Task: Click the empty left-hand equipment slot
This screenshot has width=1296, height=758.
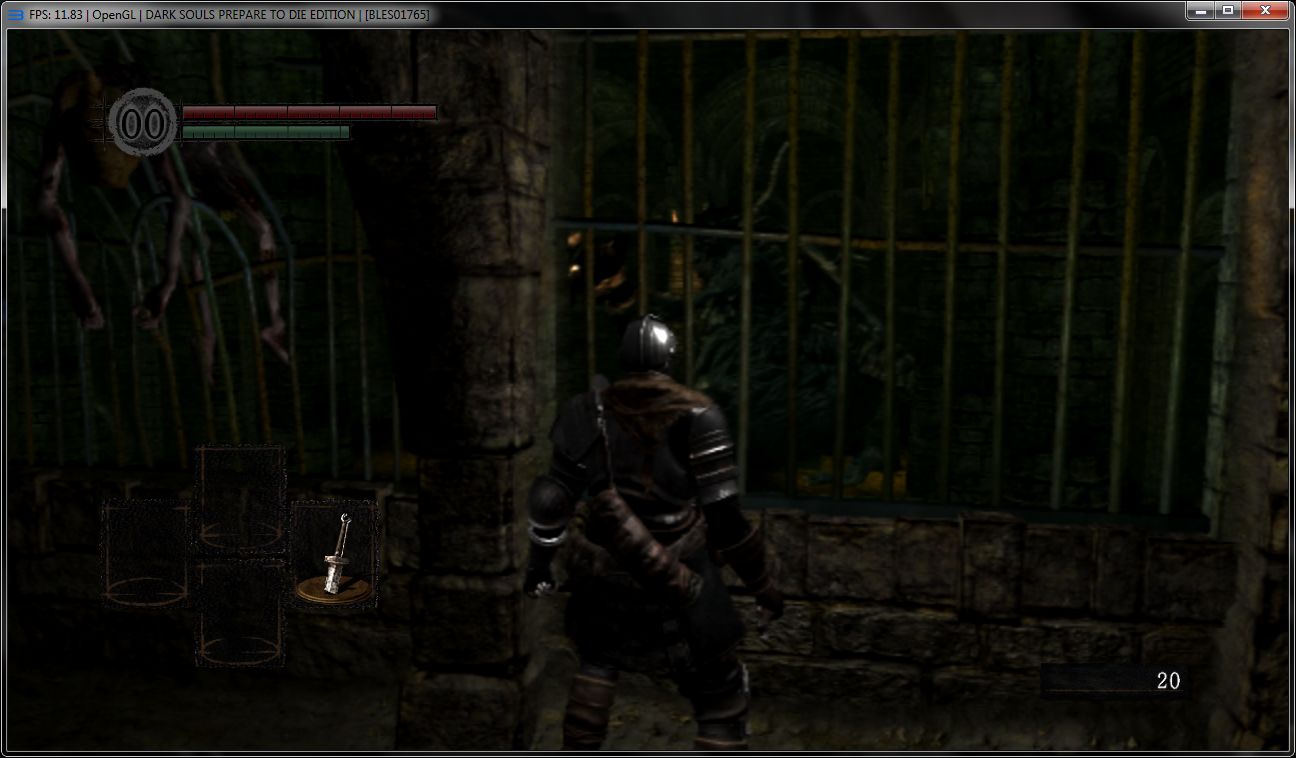Action: (x=146, y=554)
